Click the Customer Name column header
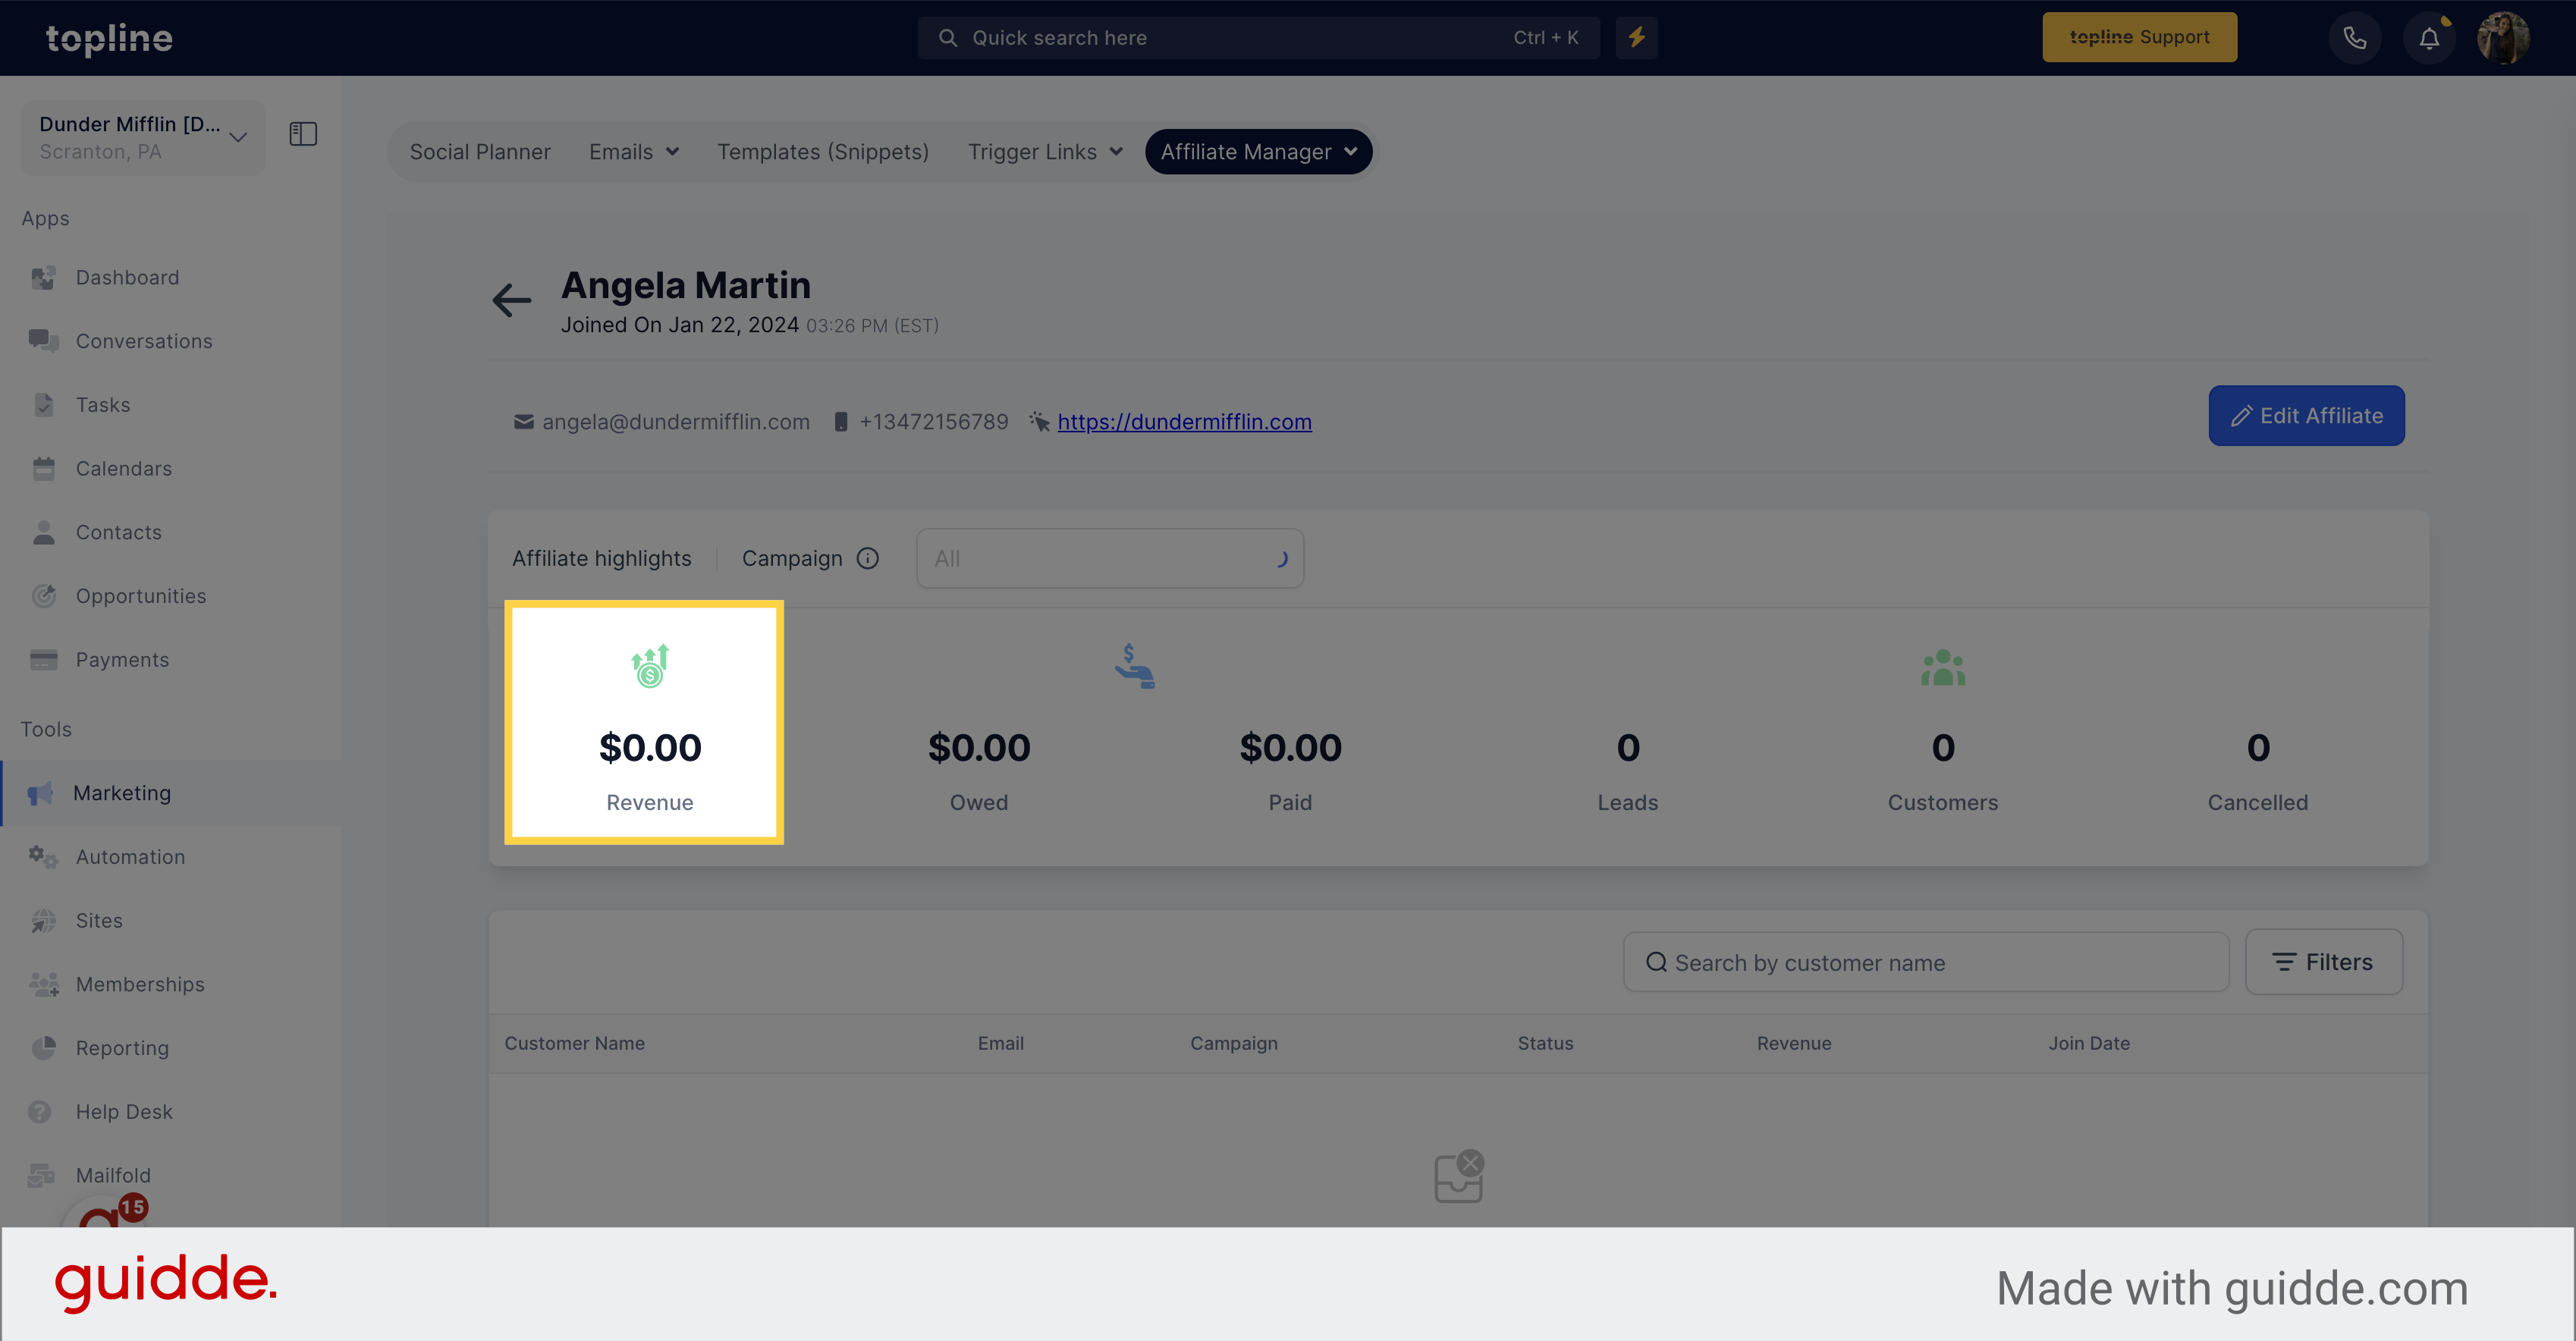Screen dimensions: 2576x1341 tap(574, 1043)
